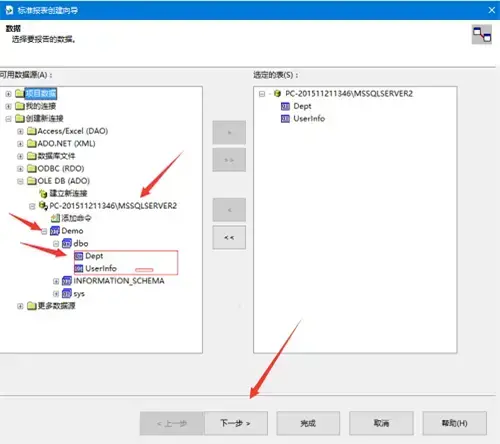This screenshot has width=500, height=444.
Task: Select the 添加命令 tree item label
Action: [x=76, y=218]
